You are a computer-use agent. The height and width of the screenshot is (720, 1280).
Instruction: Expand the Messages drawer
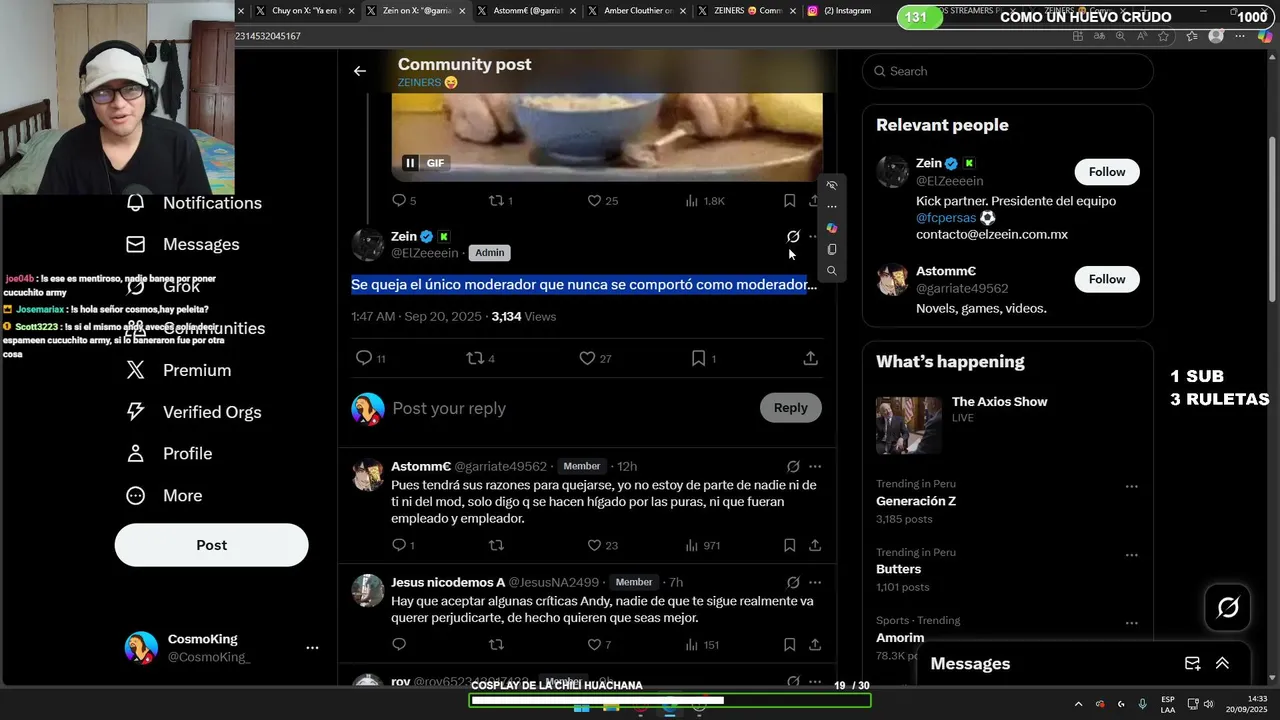pos(1222,663)
